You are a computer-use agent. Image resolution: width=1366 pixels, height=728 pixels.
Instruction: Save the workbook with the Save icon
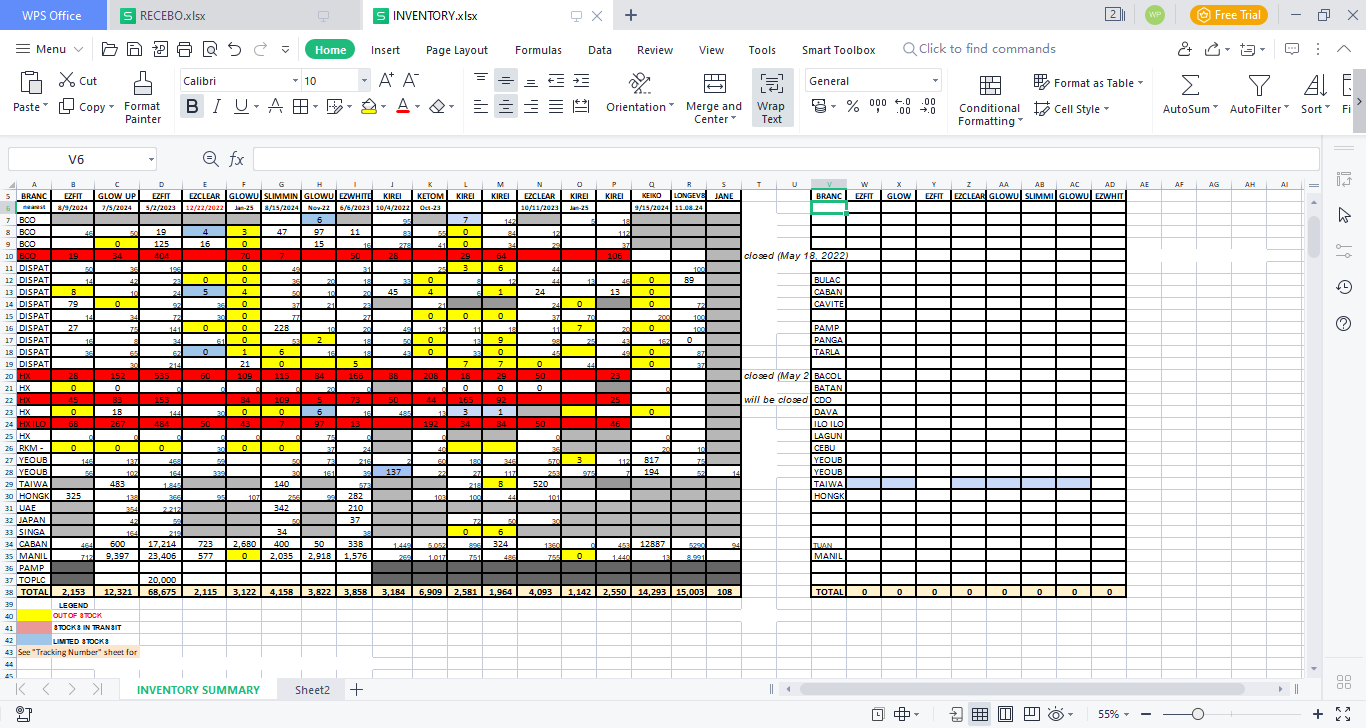pos(135,49)
